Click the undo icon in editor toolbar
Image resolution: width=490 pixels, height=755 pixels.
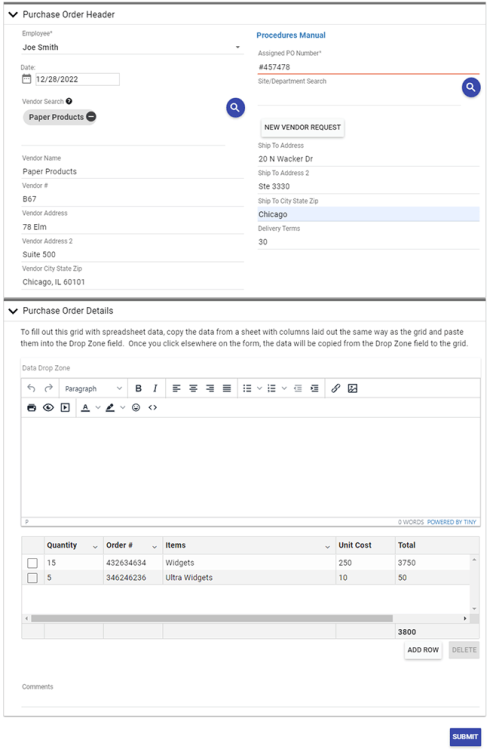point(31,388)
